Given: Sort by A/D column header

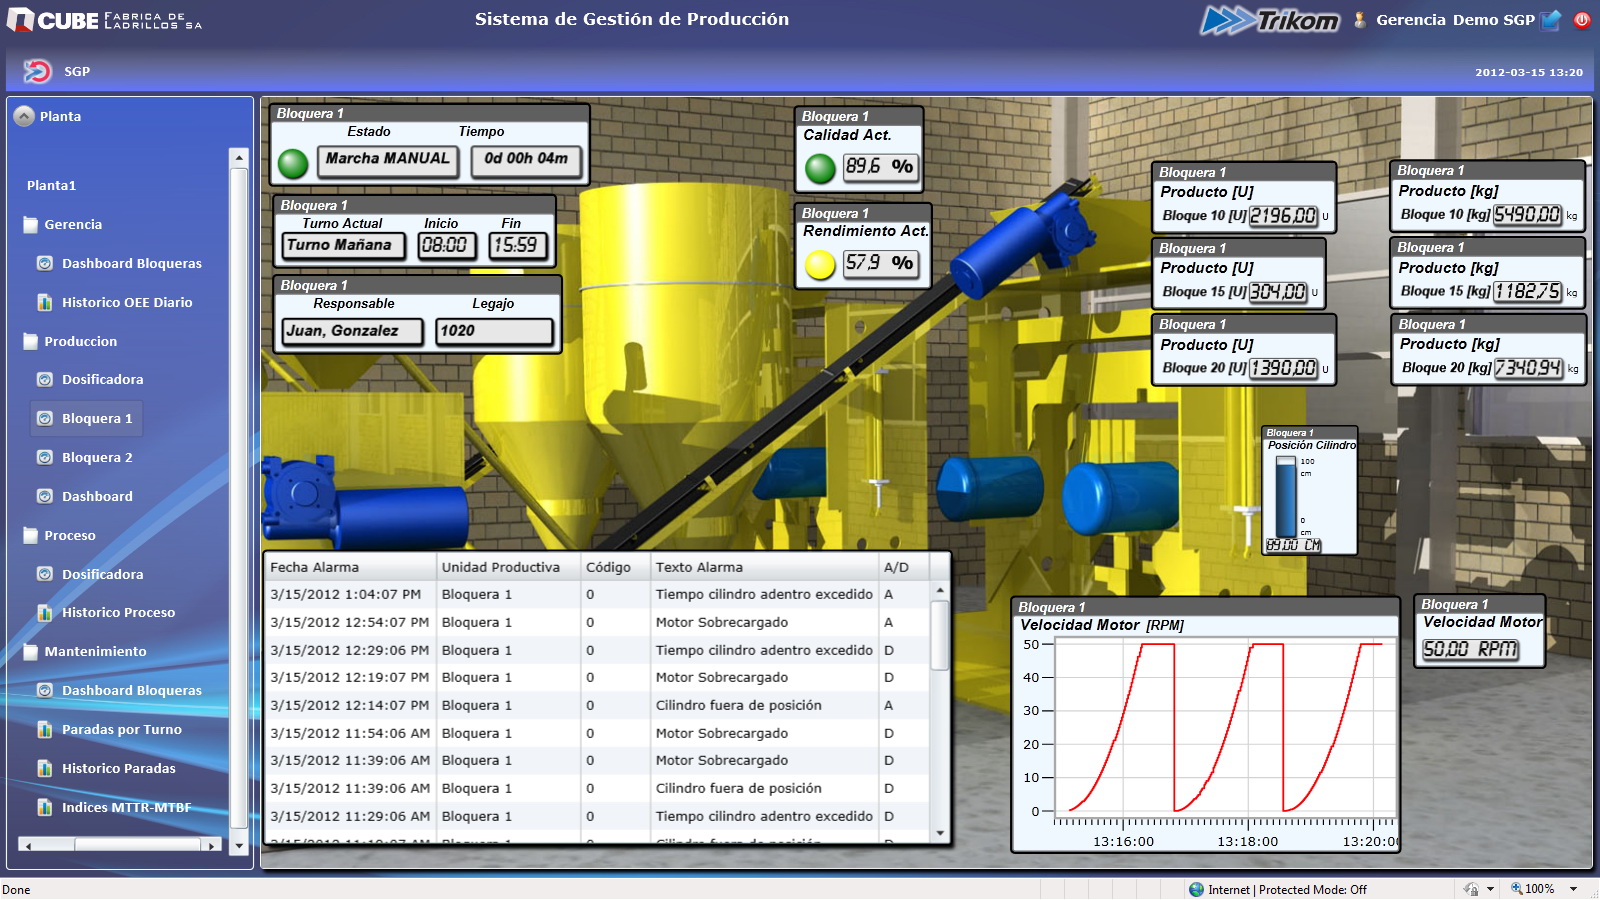Looking at the screenshot, I should 904,567.
